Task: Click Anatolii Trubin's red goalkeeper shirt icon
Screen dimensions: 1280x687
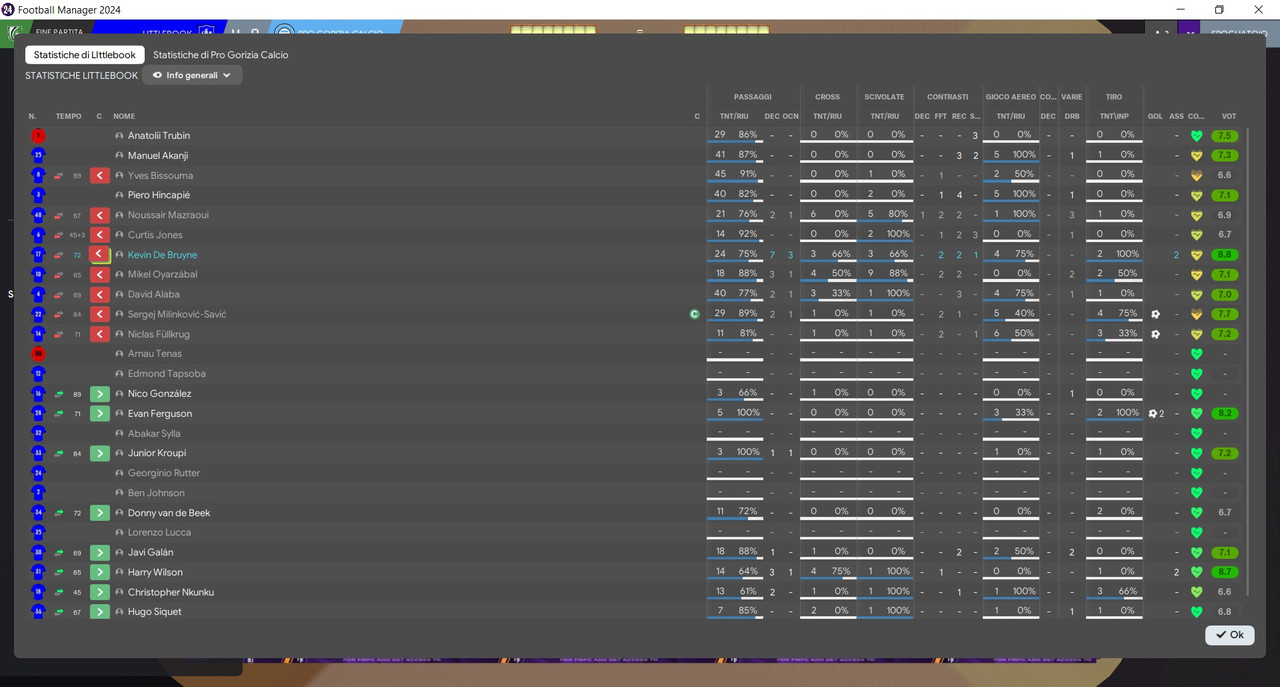Action: (38, 136)
